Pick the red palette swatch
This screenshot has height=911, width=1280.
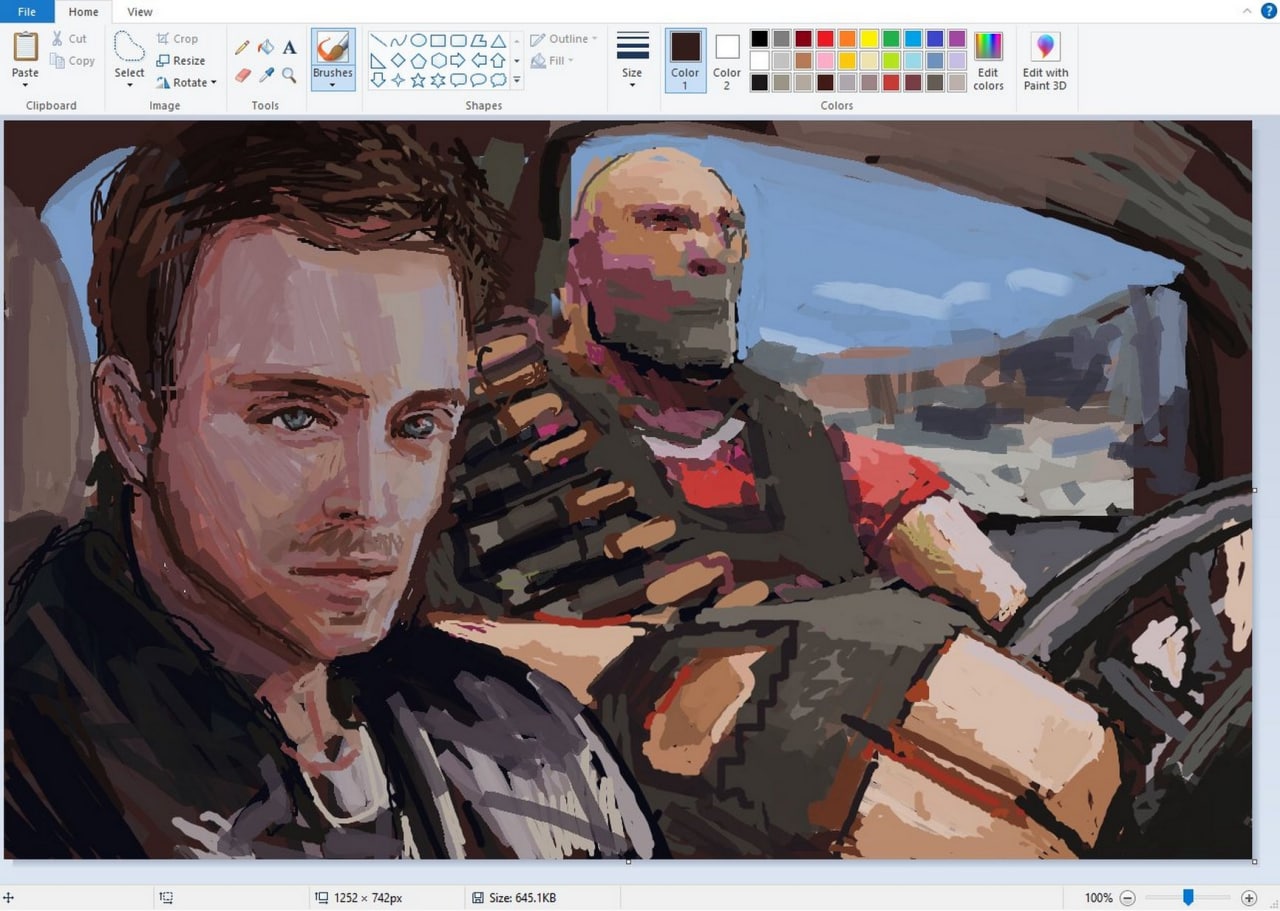(x=825, y=39)
